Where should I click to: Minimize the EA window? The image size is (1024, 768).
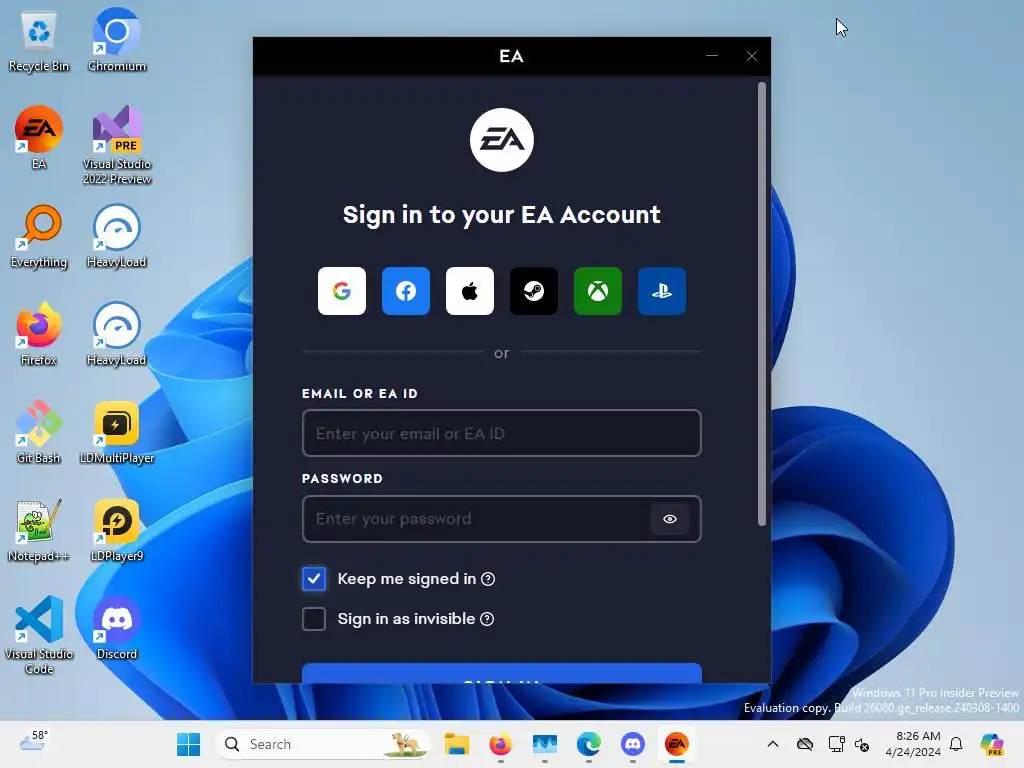(x=712, y=56)
